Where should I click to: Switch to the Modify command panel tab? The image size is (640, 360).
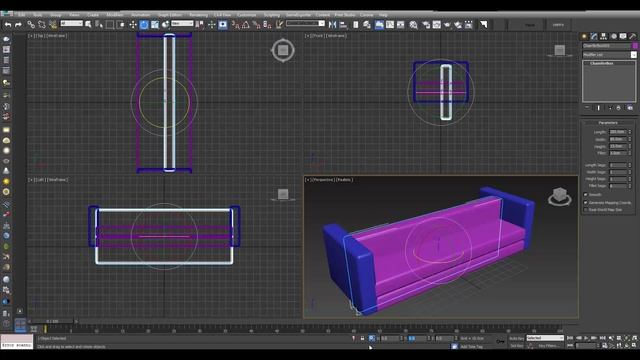click(x=594, y=36)
